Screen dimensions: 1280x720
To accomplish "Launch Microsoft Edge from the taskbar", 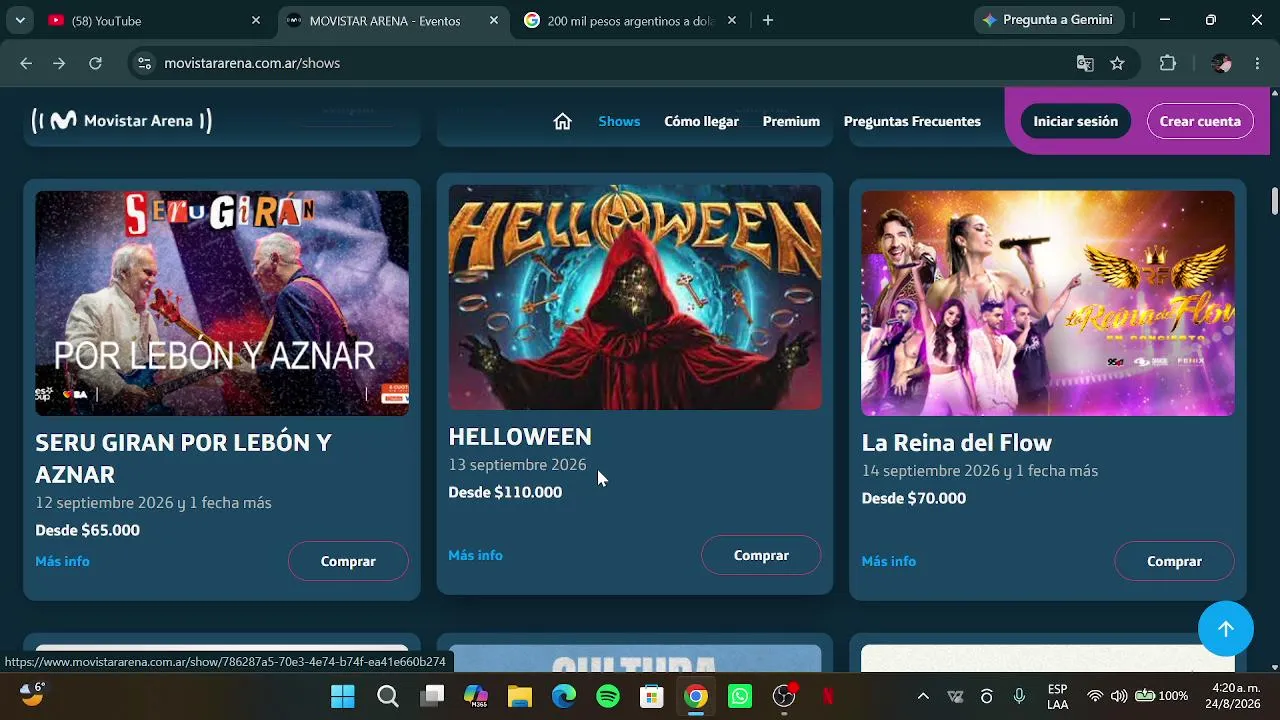I will tap(564, 696).
